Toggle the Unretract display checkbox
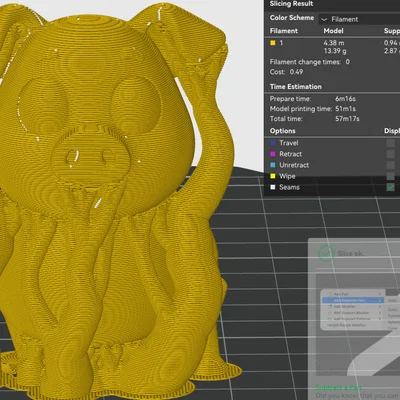 [390, 165]
